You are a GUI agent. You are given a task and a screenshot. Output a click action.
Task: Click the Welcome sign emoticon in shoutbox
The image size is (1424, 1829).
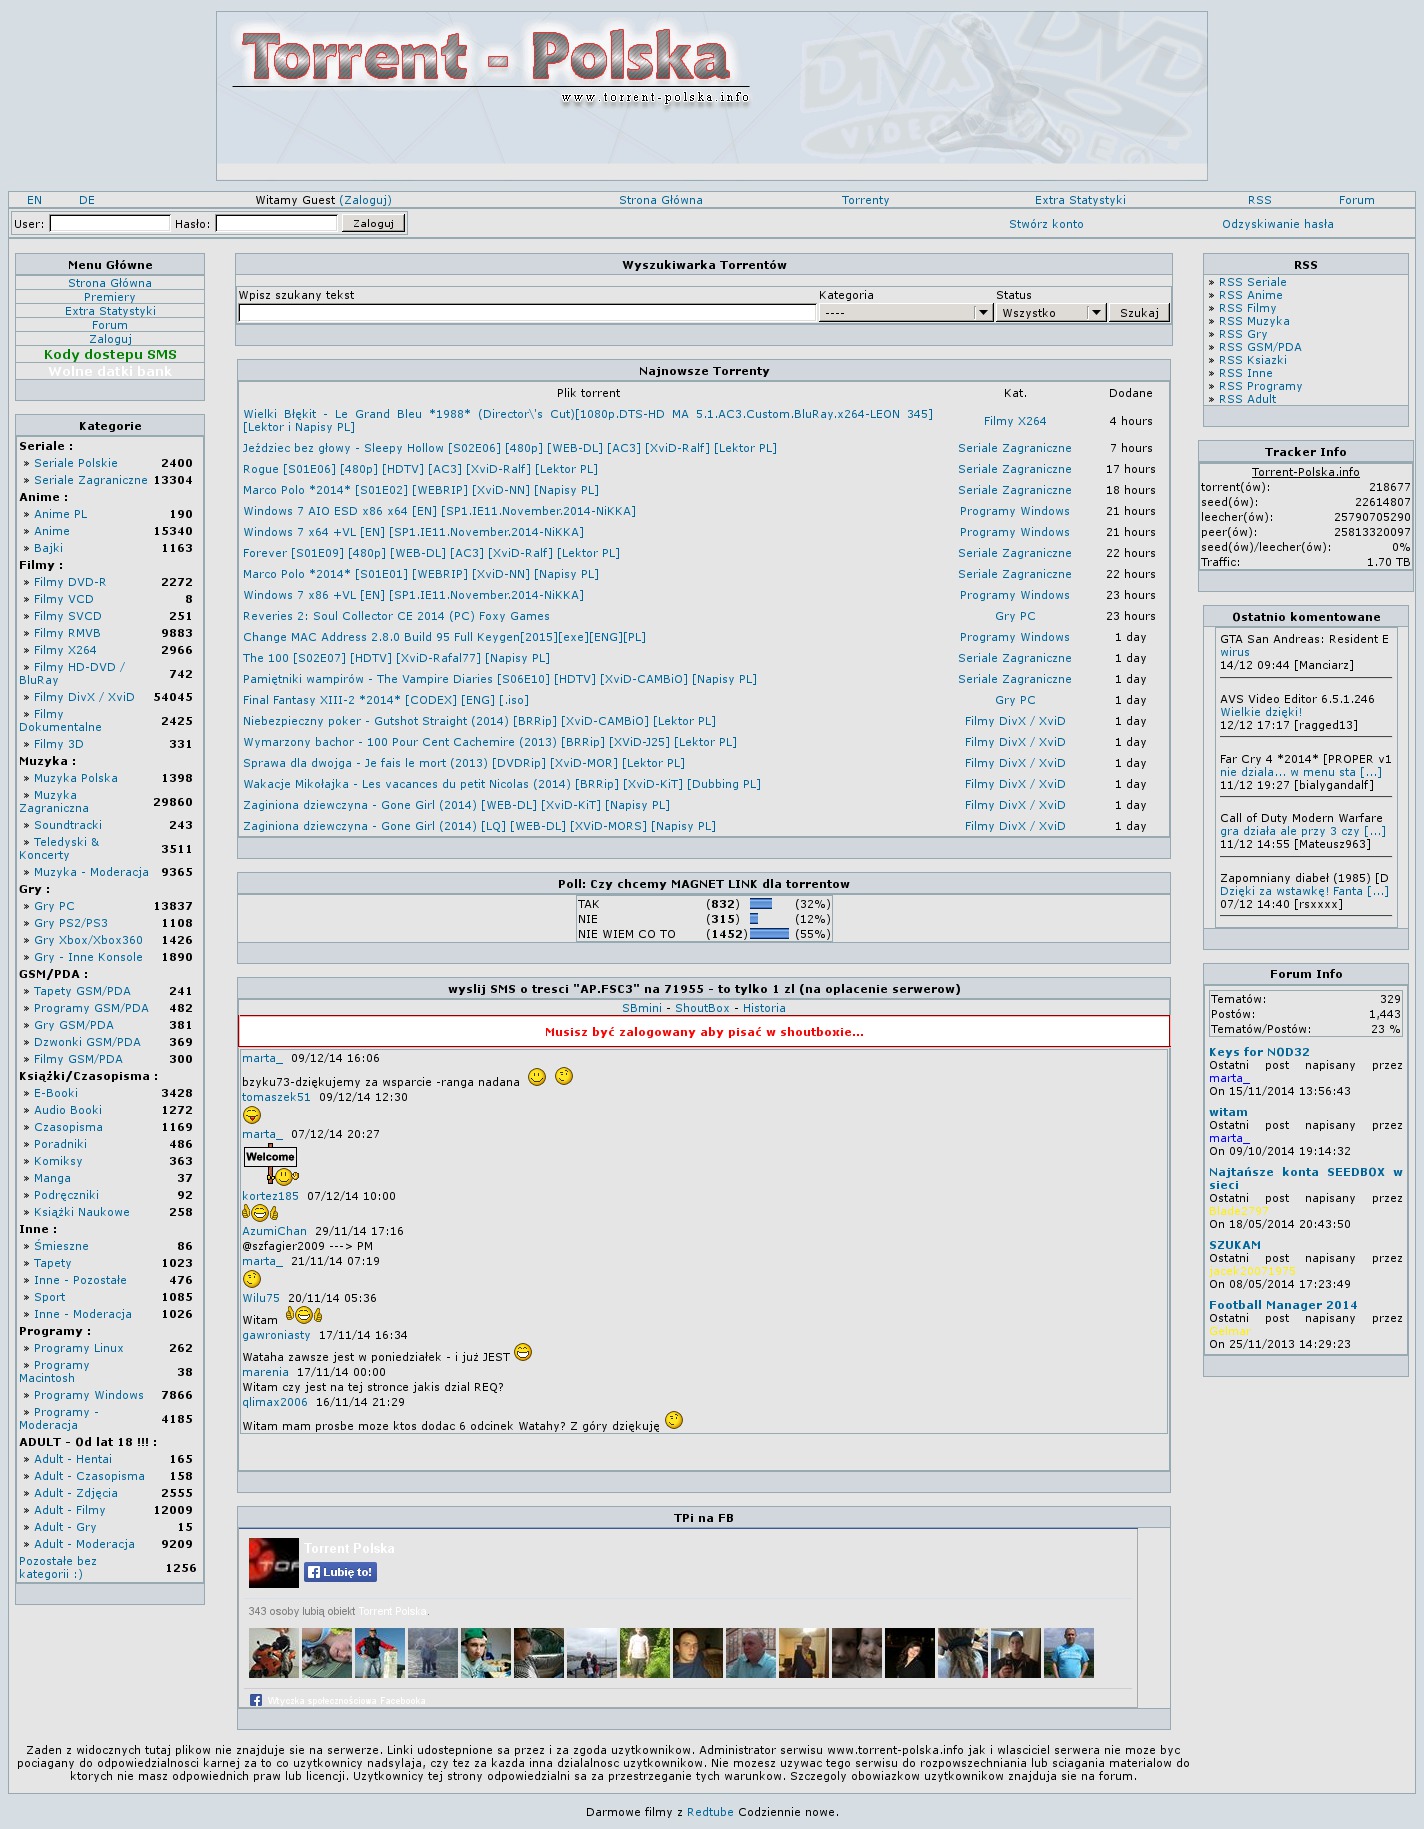pos(271,1164)
